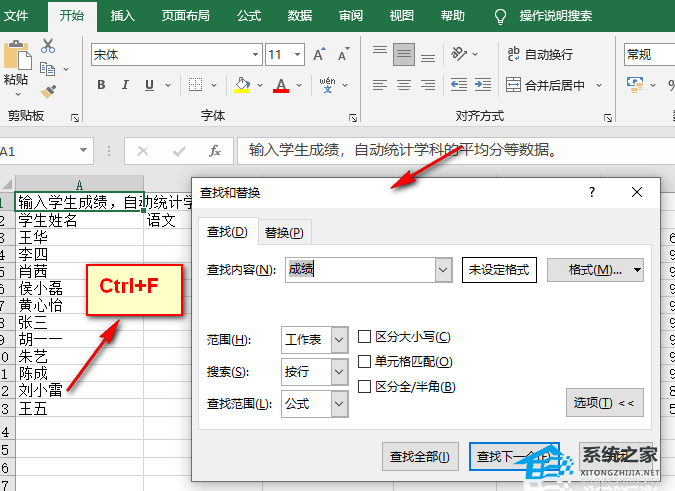
Task: Select column A header
Action: click(79, 184)
